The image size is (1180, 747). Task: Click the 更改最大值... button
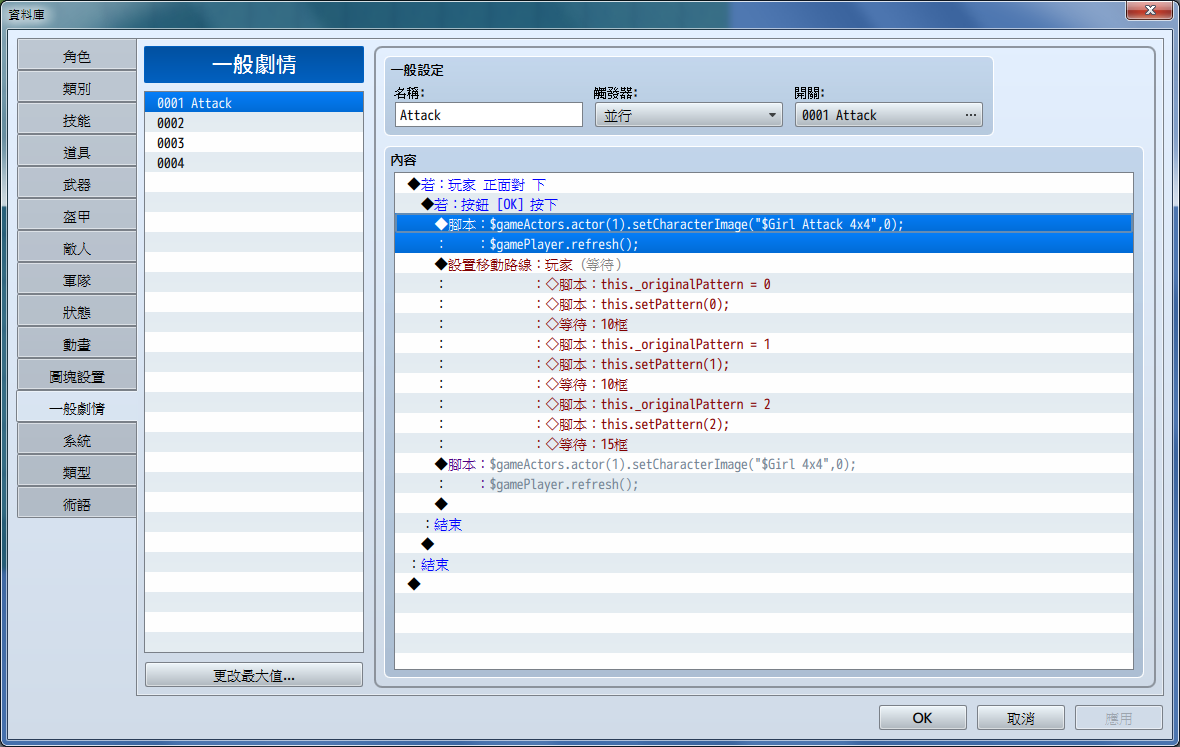tap(254, 675)
